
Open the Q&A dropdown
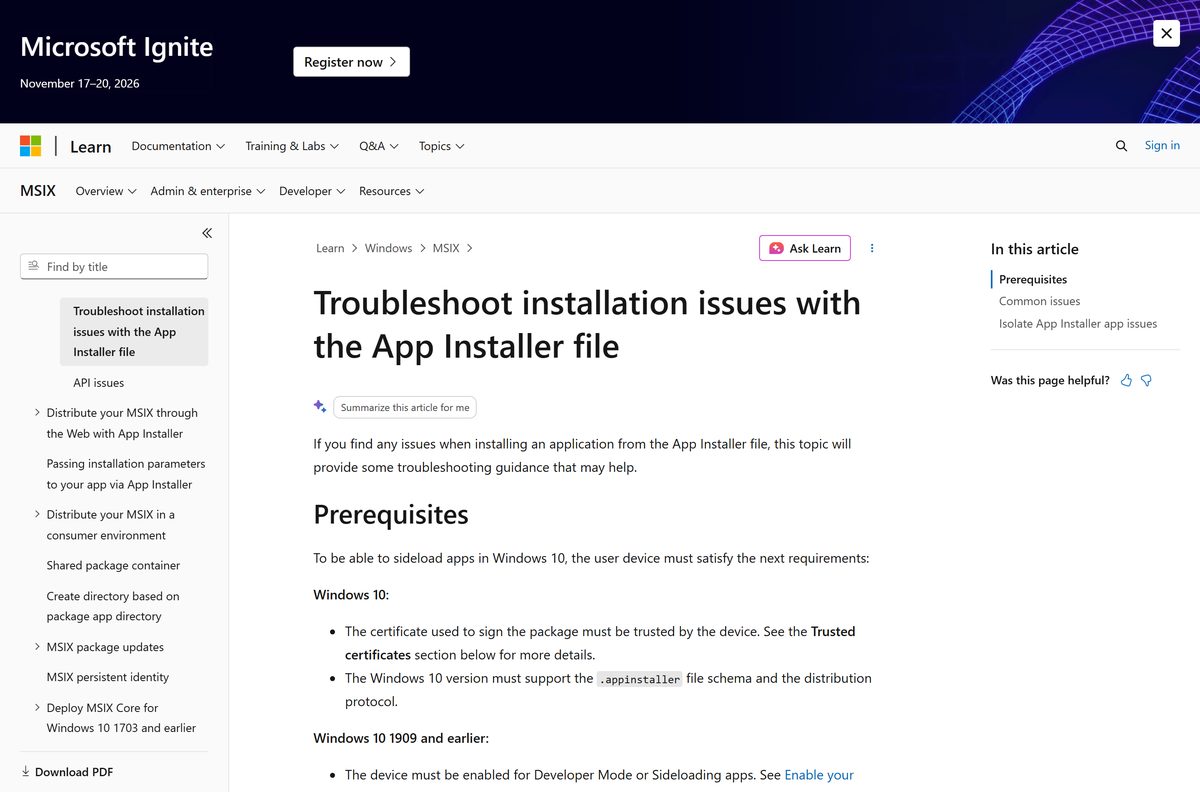click(x=379, y=146)
